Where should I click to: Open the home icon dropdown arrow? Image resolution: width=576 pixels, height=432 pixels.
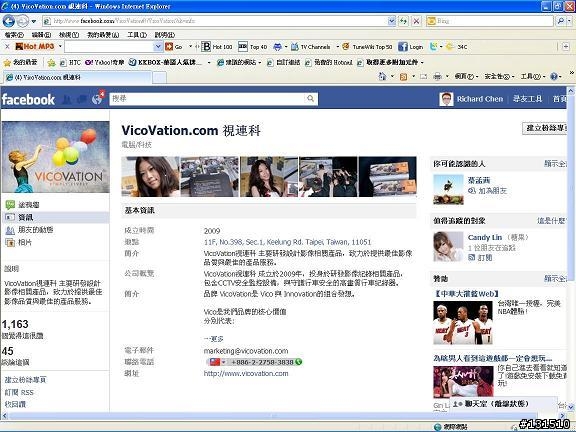click(x=392, y=76)
